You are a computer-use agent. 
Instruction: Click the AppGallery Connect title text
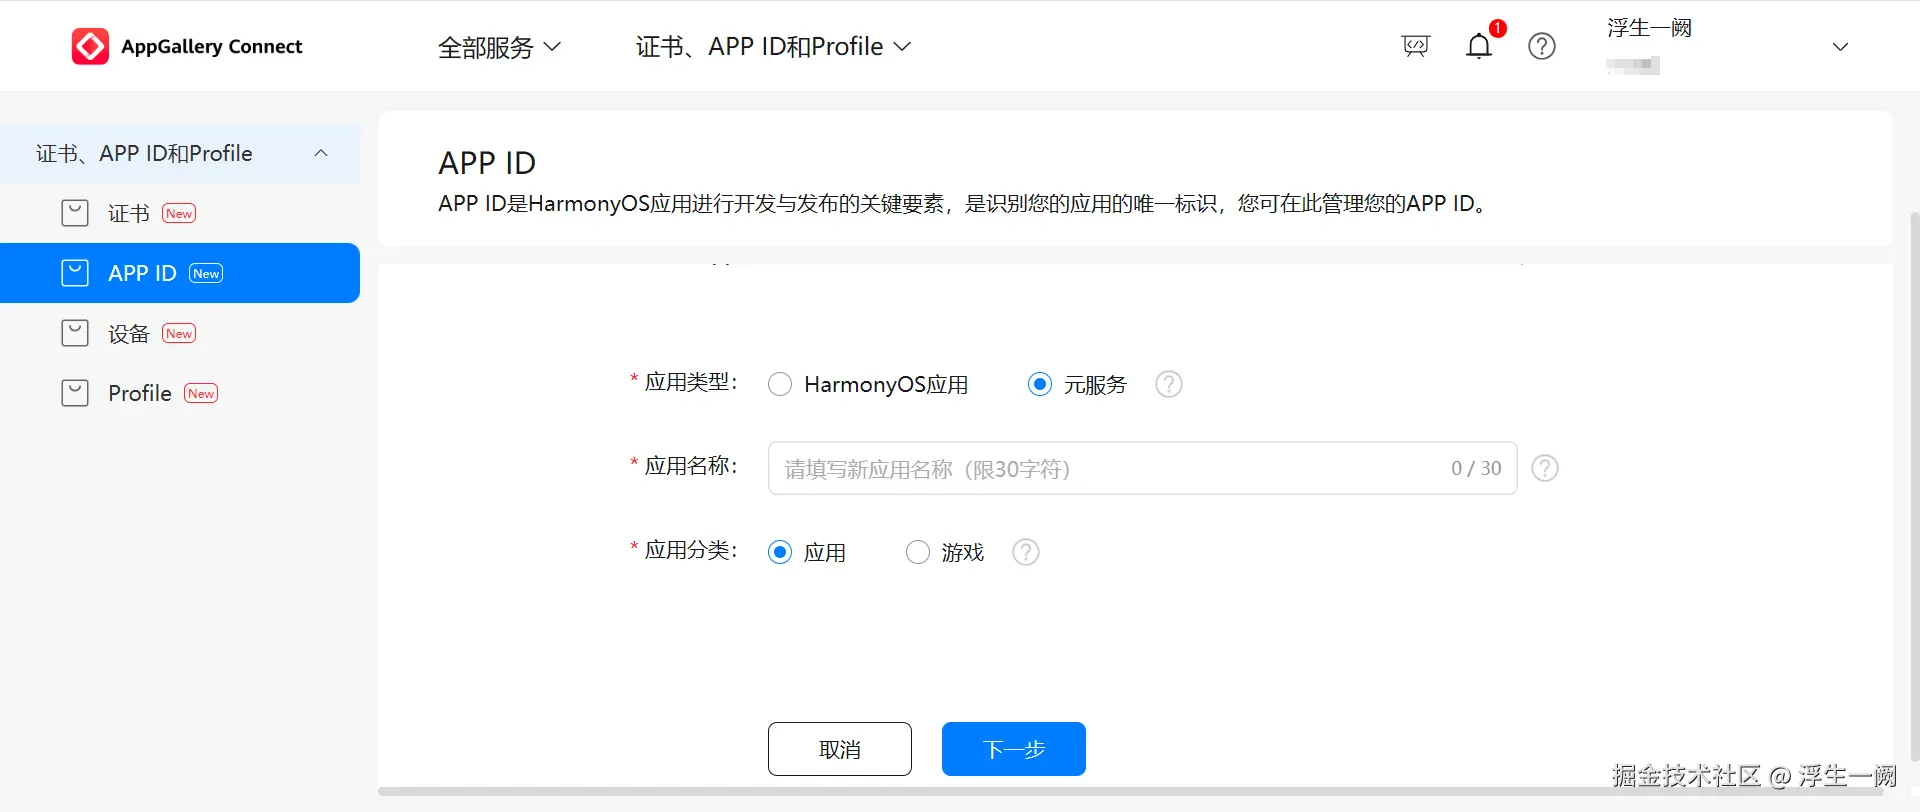[x=211, y=46]
